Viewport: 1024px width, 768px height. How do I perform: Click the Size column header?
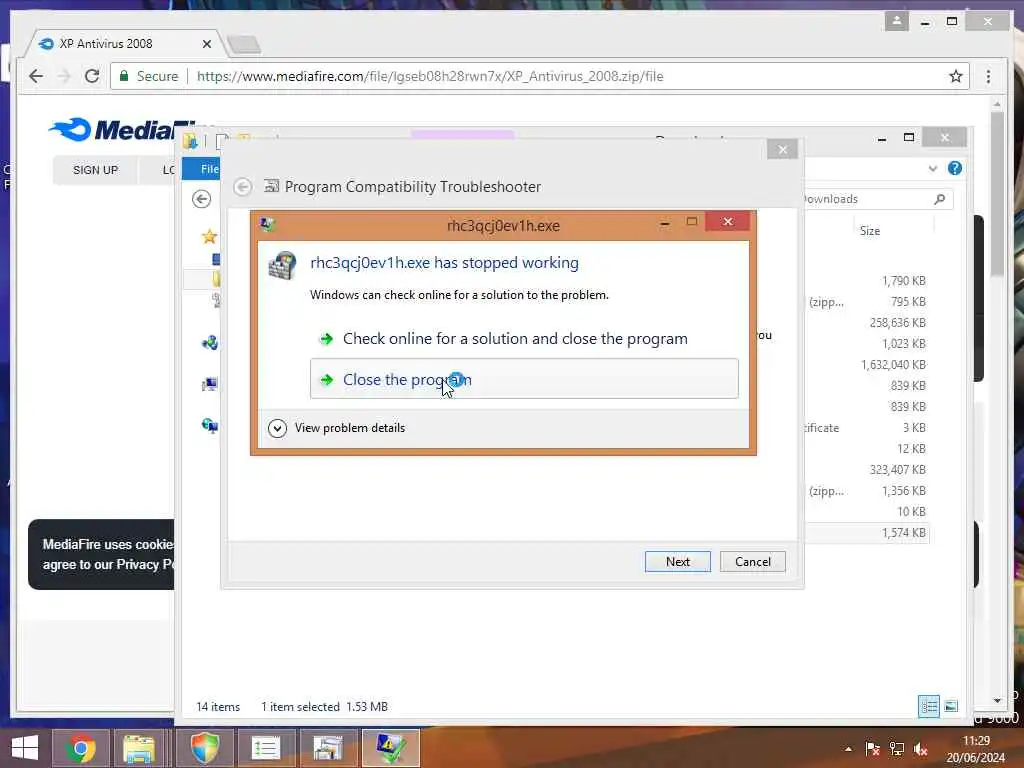pos(869,231)
